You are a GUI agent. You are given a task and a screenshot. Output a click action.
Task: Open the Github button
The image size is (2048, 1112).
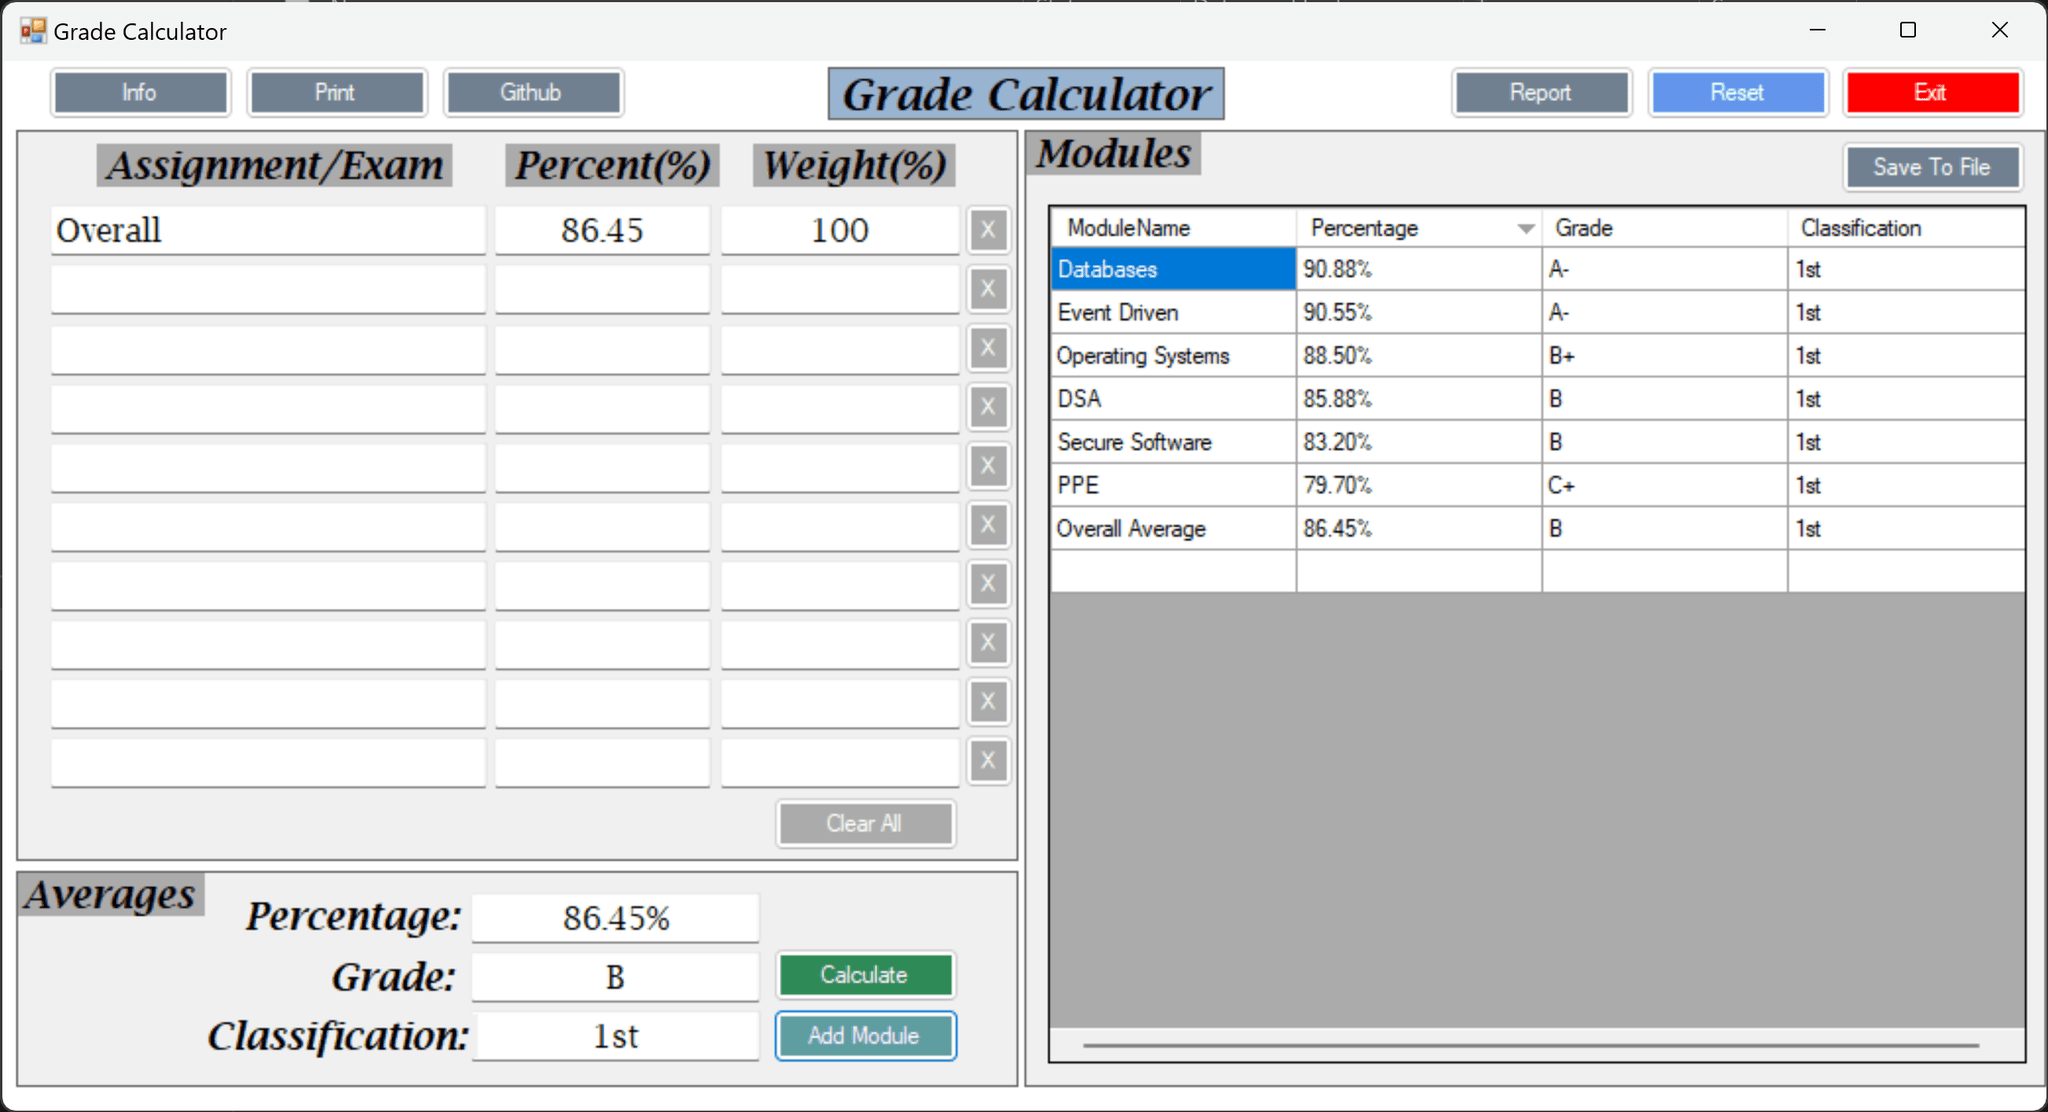533,93
